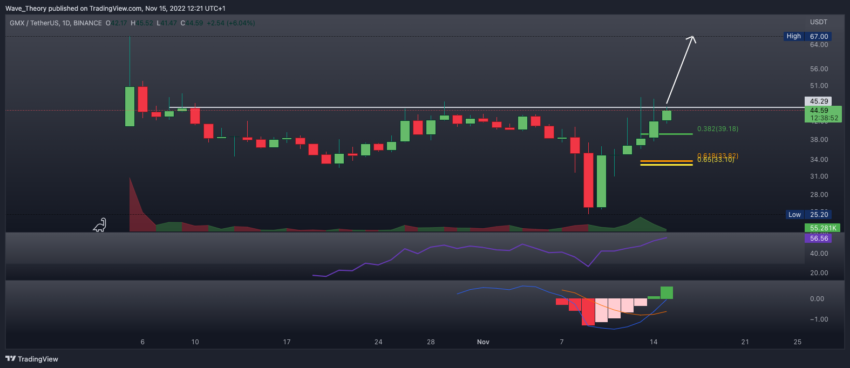This screenshot has height=368, width=850.
Task: Click the purple RSI line
Action: 488,256
